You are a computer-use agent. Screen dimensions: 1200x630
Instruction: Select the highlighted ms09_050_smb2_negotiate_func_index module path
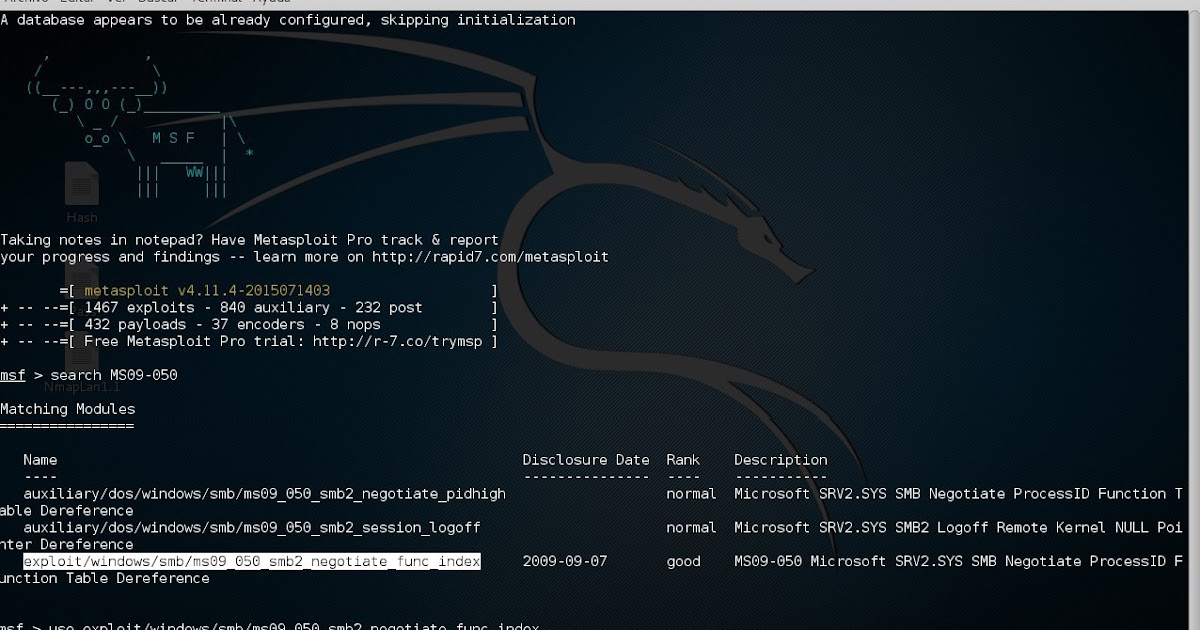click(x=251, y=561)
